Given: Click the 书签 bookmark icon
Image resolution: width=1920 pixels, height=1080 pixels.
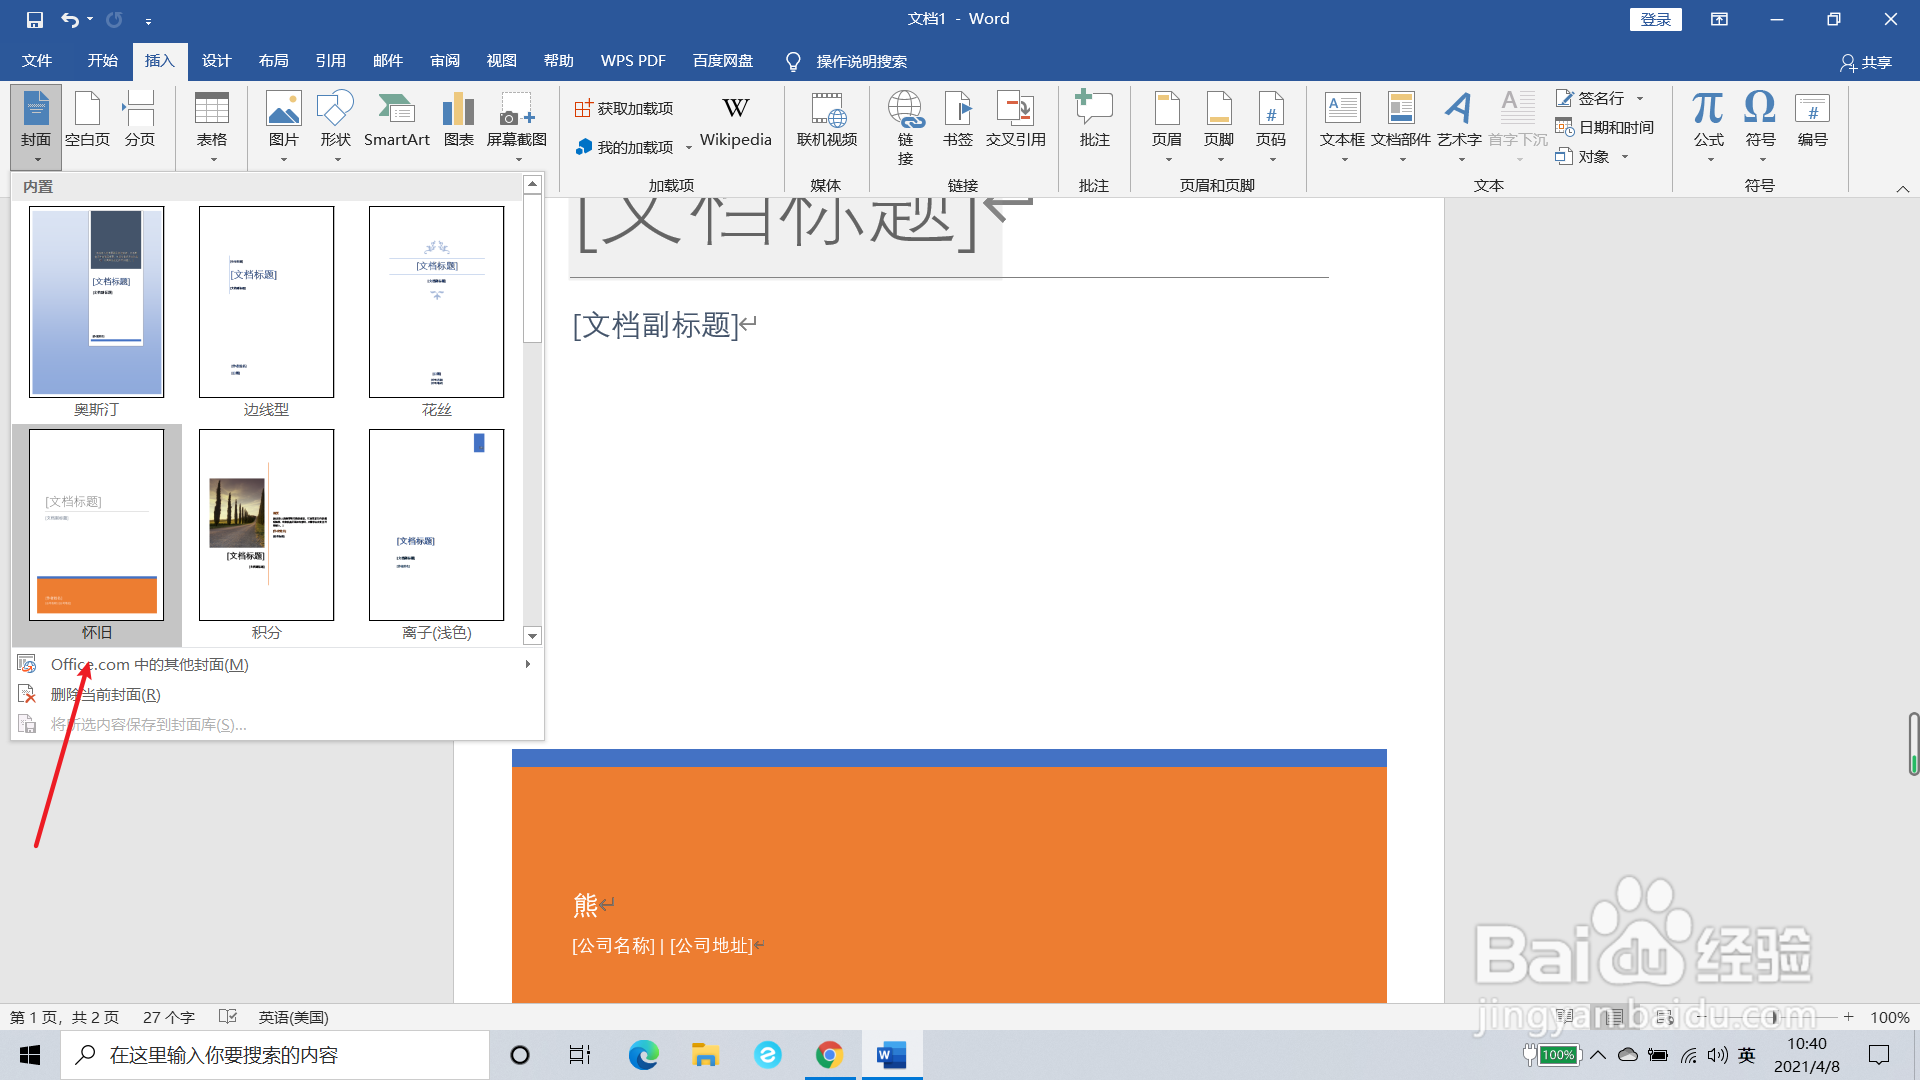Looking at the screenshot, I should (x=957, y=119).
